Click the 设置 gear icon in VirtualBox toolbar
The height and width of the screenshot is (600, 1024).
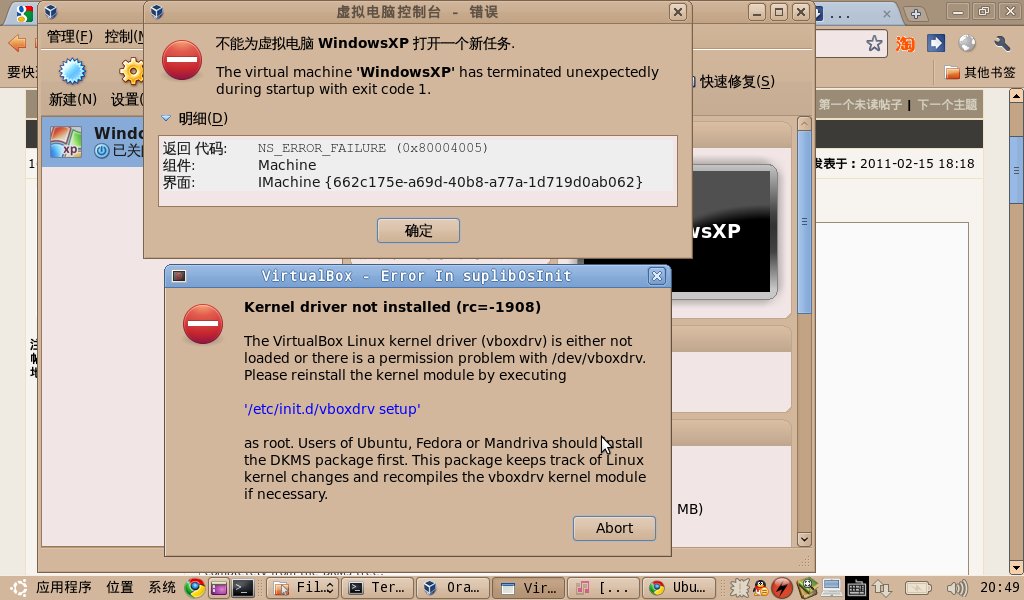[x=132, y=72]
